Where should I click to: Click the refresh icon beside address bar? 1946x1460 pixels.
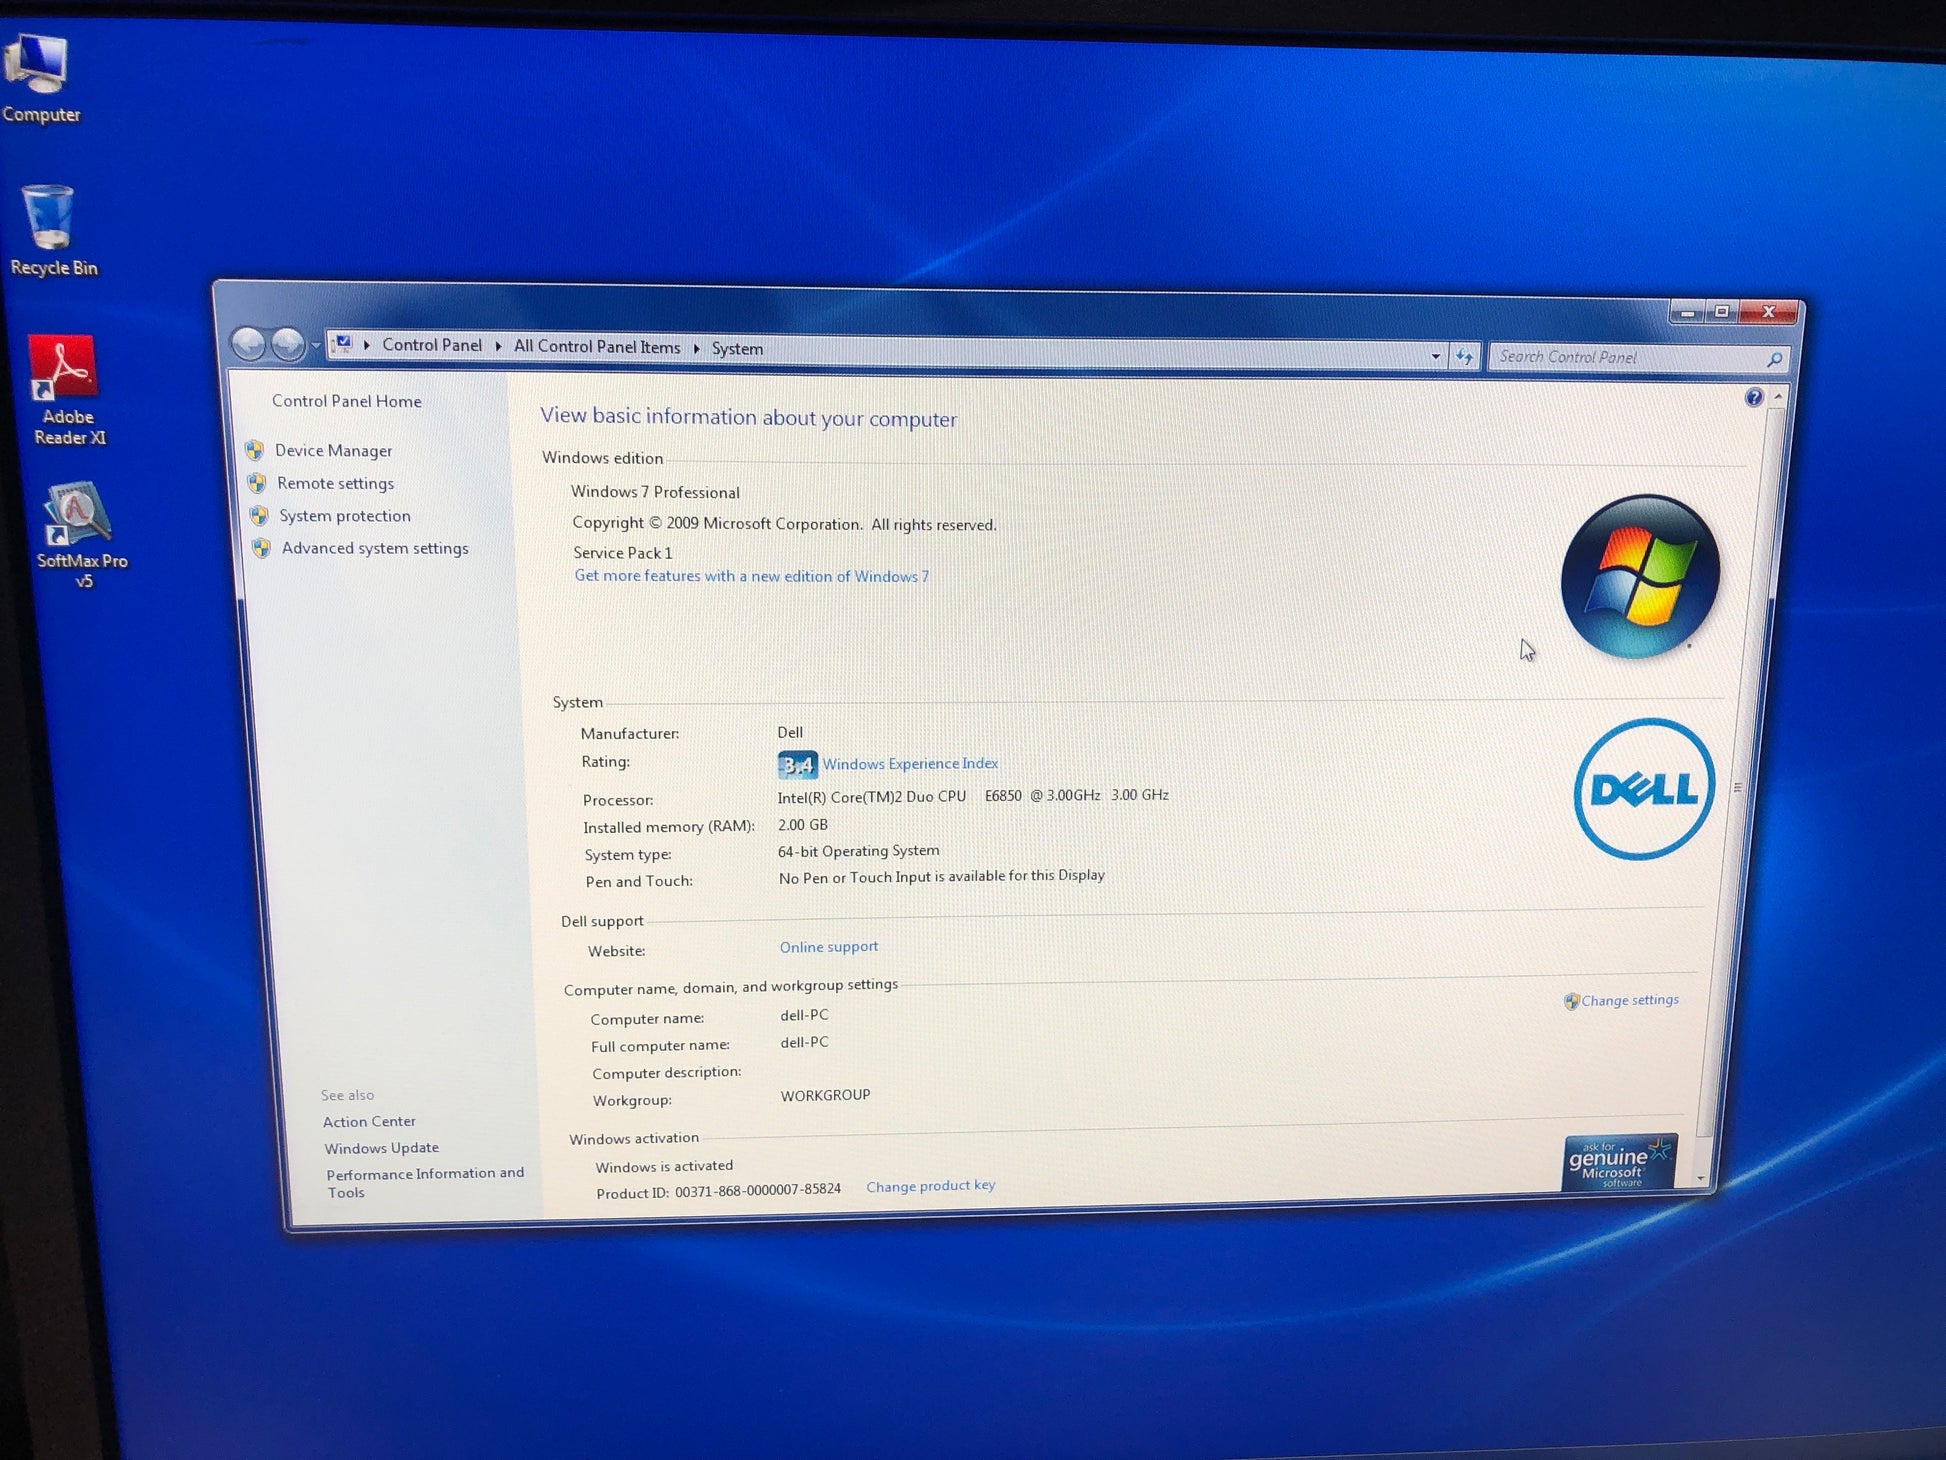point(1464,357)
